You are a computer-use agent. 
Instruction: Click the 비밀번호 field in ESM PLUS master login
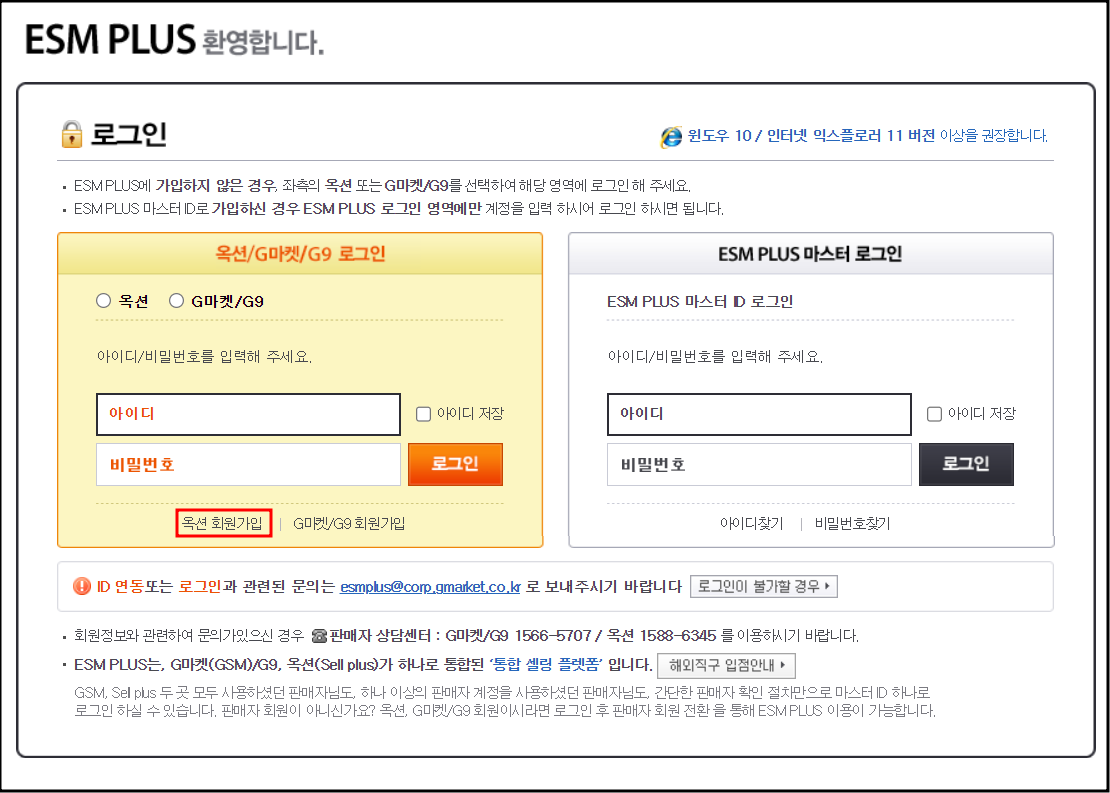759,464
